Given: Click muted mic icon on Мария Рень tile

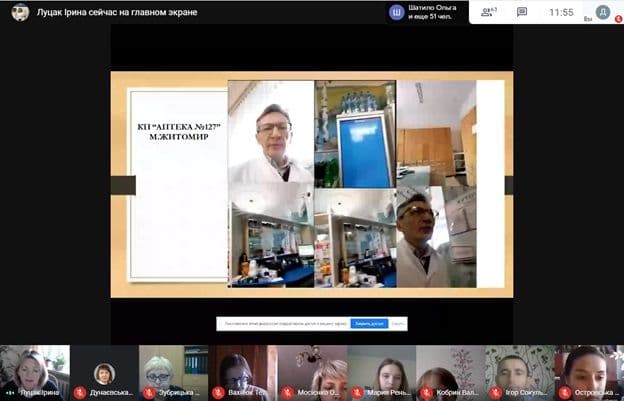Looking at the screenshot, I should tap(357, 393).
